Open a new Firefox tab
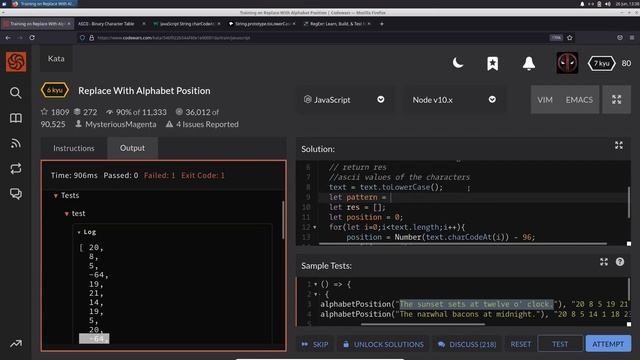This screenshot has height=360, width=640. [382, 24]
